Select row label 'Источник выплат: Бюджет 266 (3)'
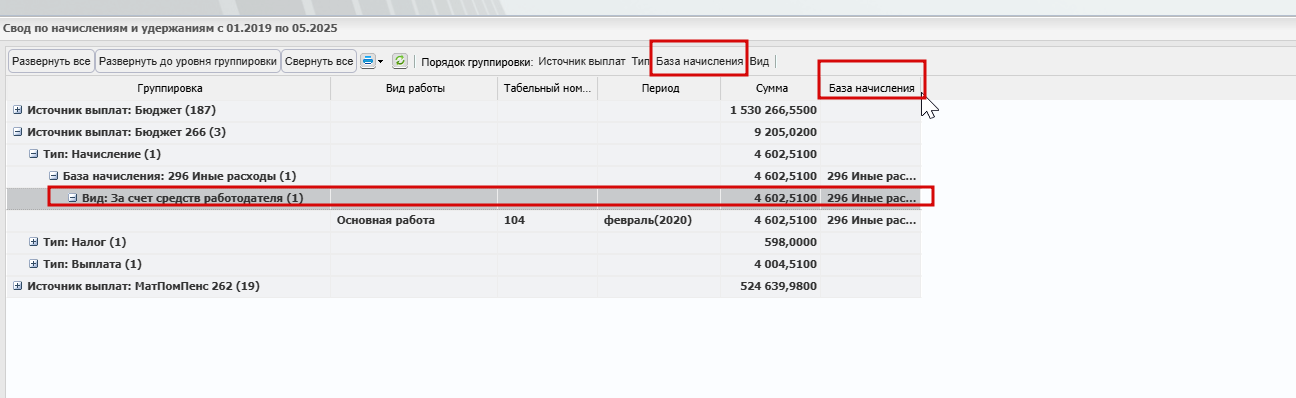Viewport: 1296px width, 398px height. pyautogui.click(x=126, y=132)
